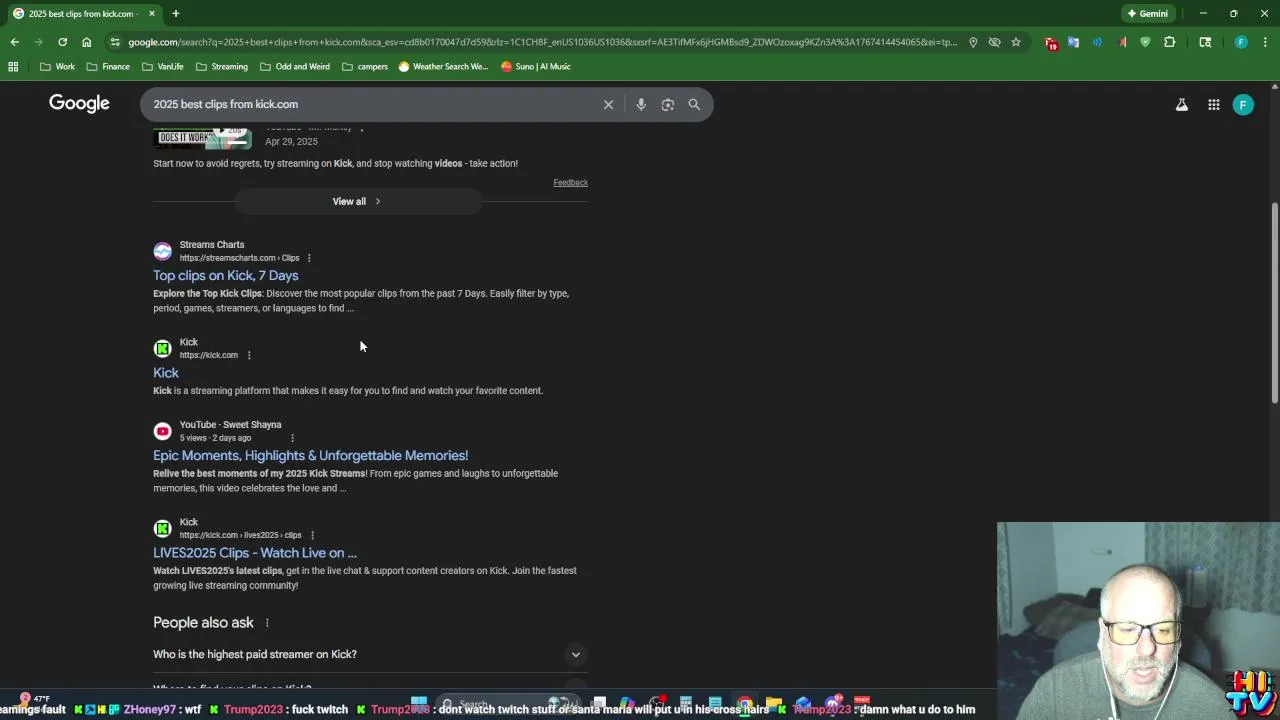Viewport: 1280px width, 720px height.
Task: Open LIVES2025 Clips result link
Action: 255,553
